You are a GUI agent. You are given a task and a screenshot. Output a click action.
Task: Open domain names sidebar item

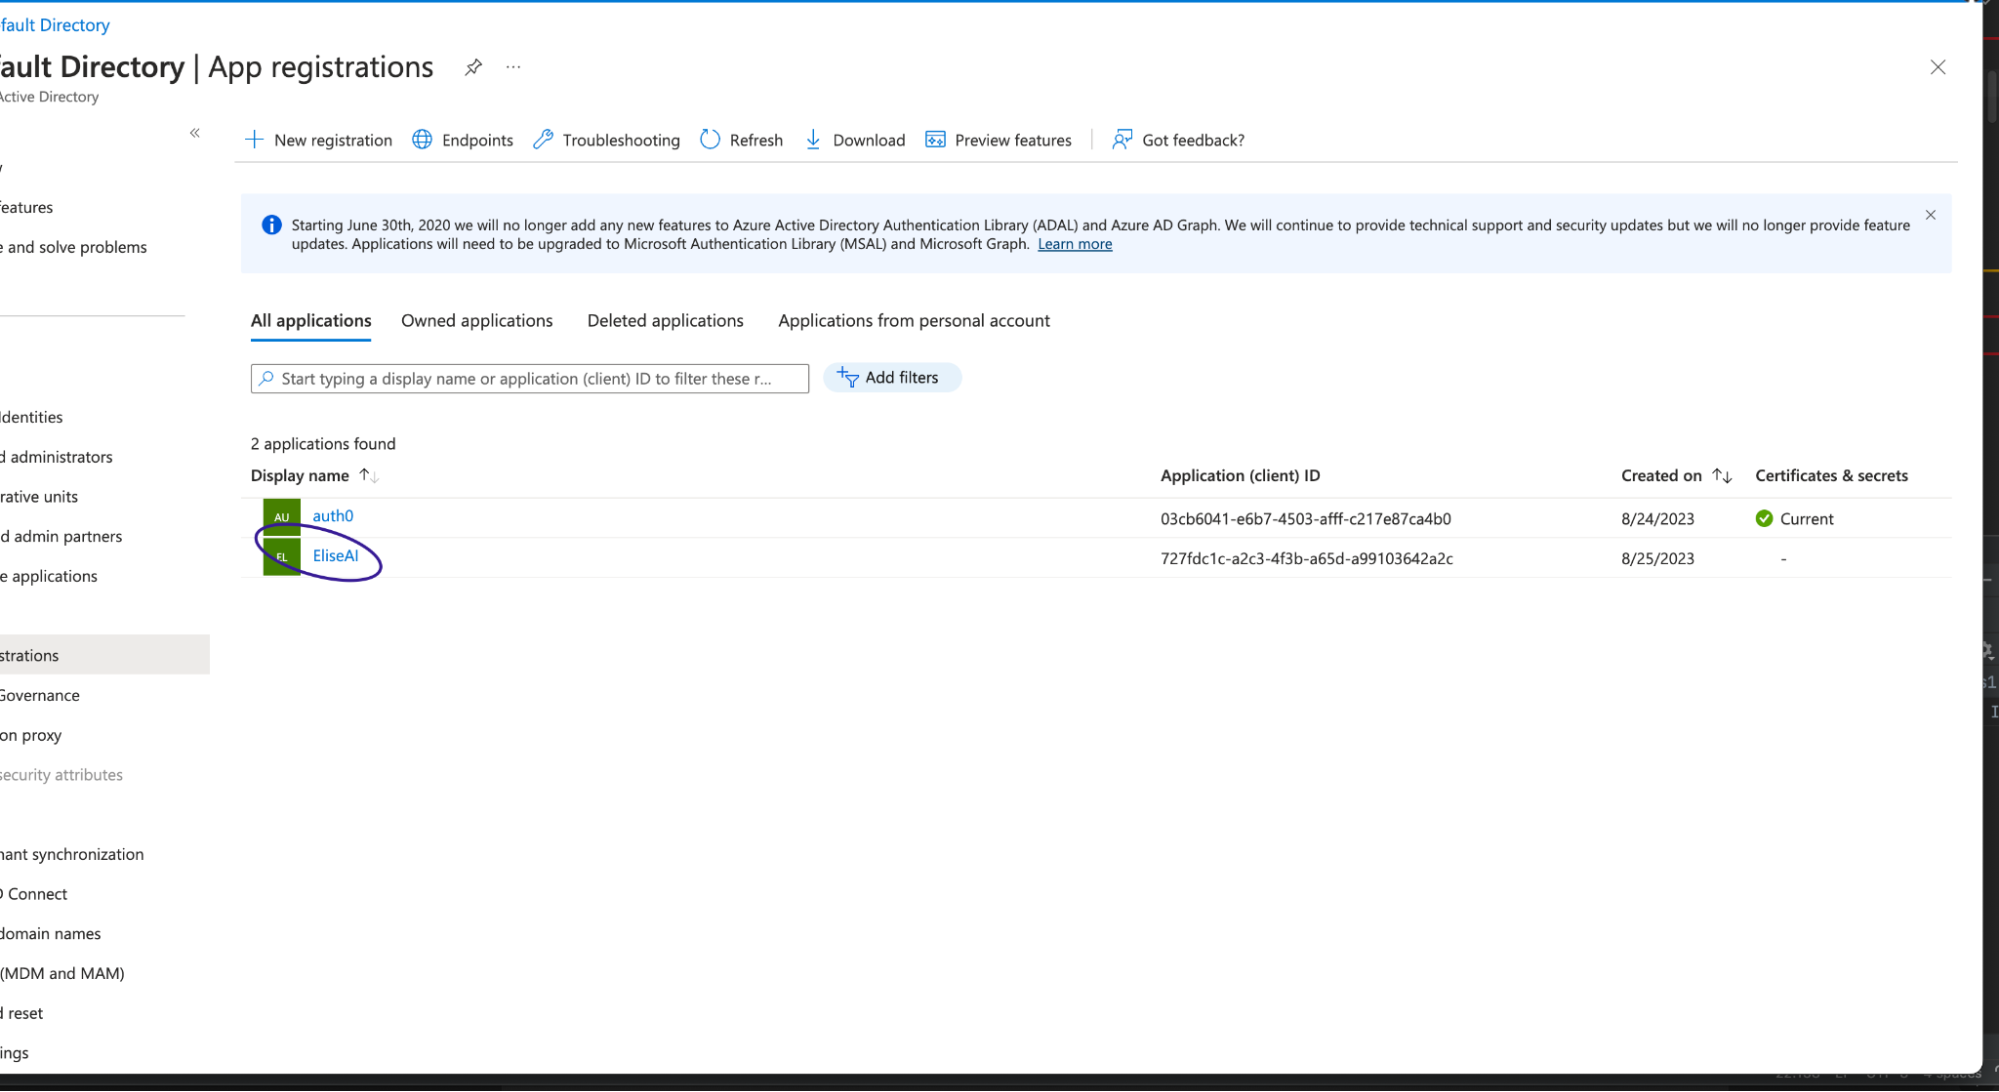tap(50, 933)
